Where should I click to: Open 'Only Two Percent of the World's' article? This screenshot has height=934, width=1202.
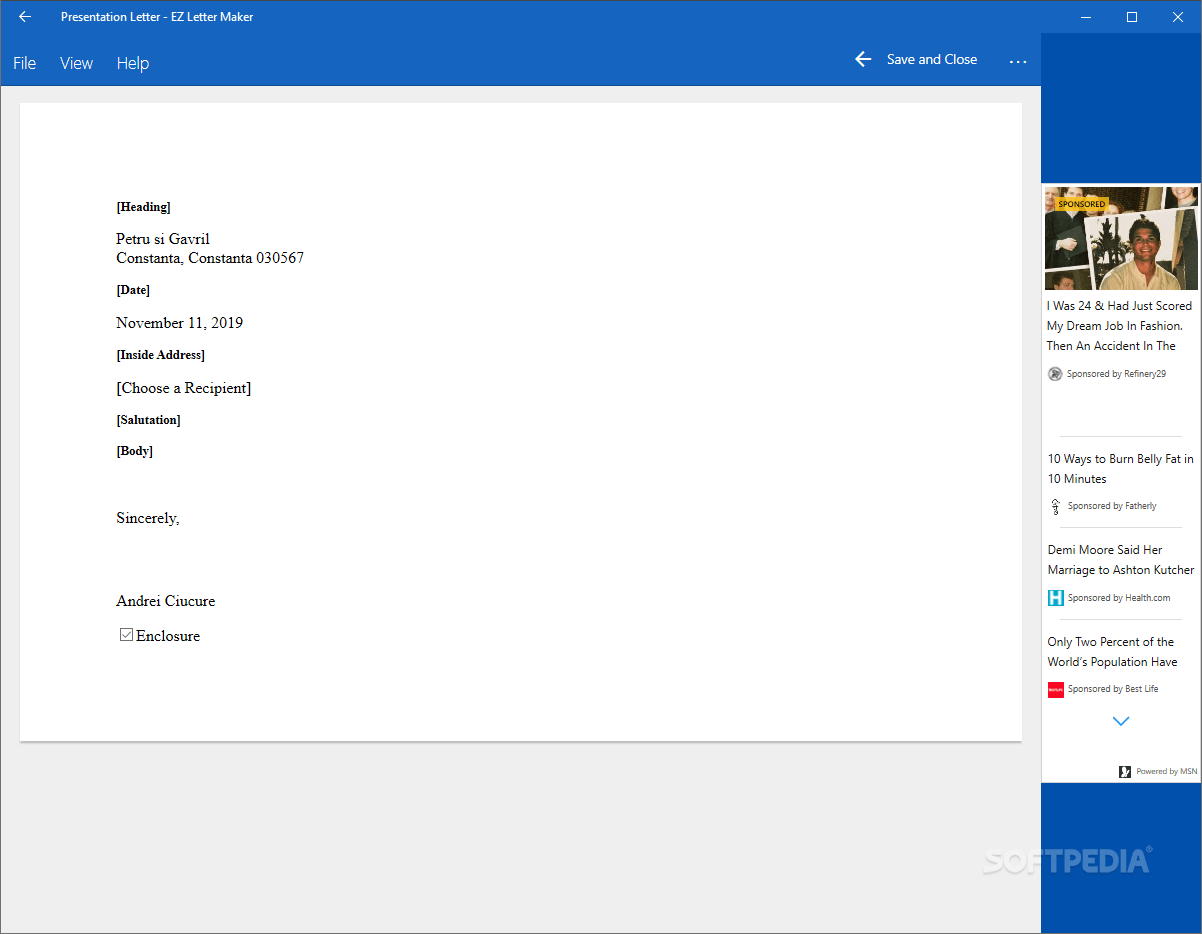(x=1112, y=652)
